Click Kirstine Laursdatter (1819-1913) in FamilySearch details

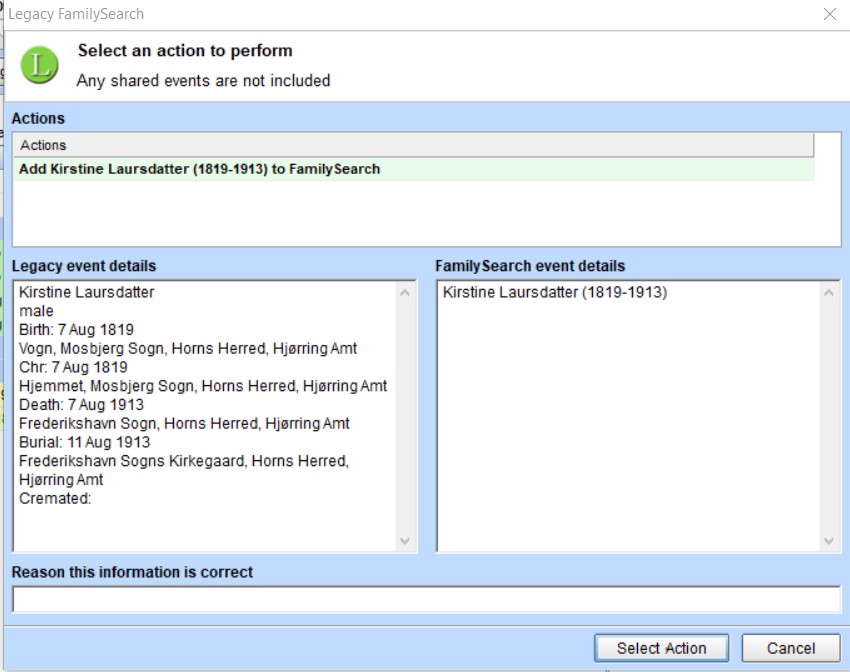(555, 292)
